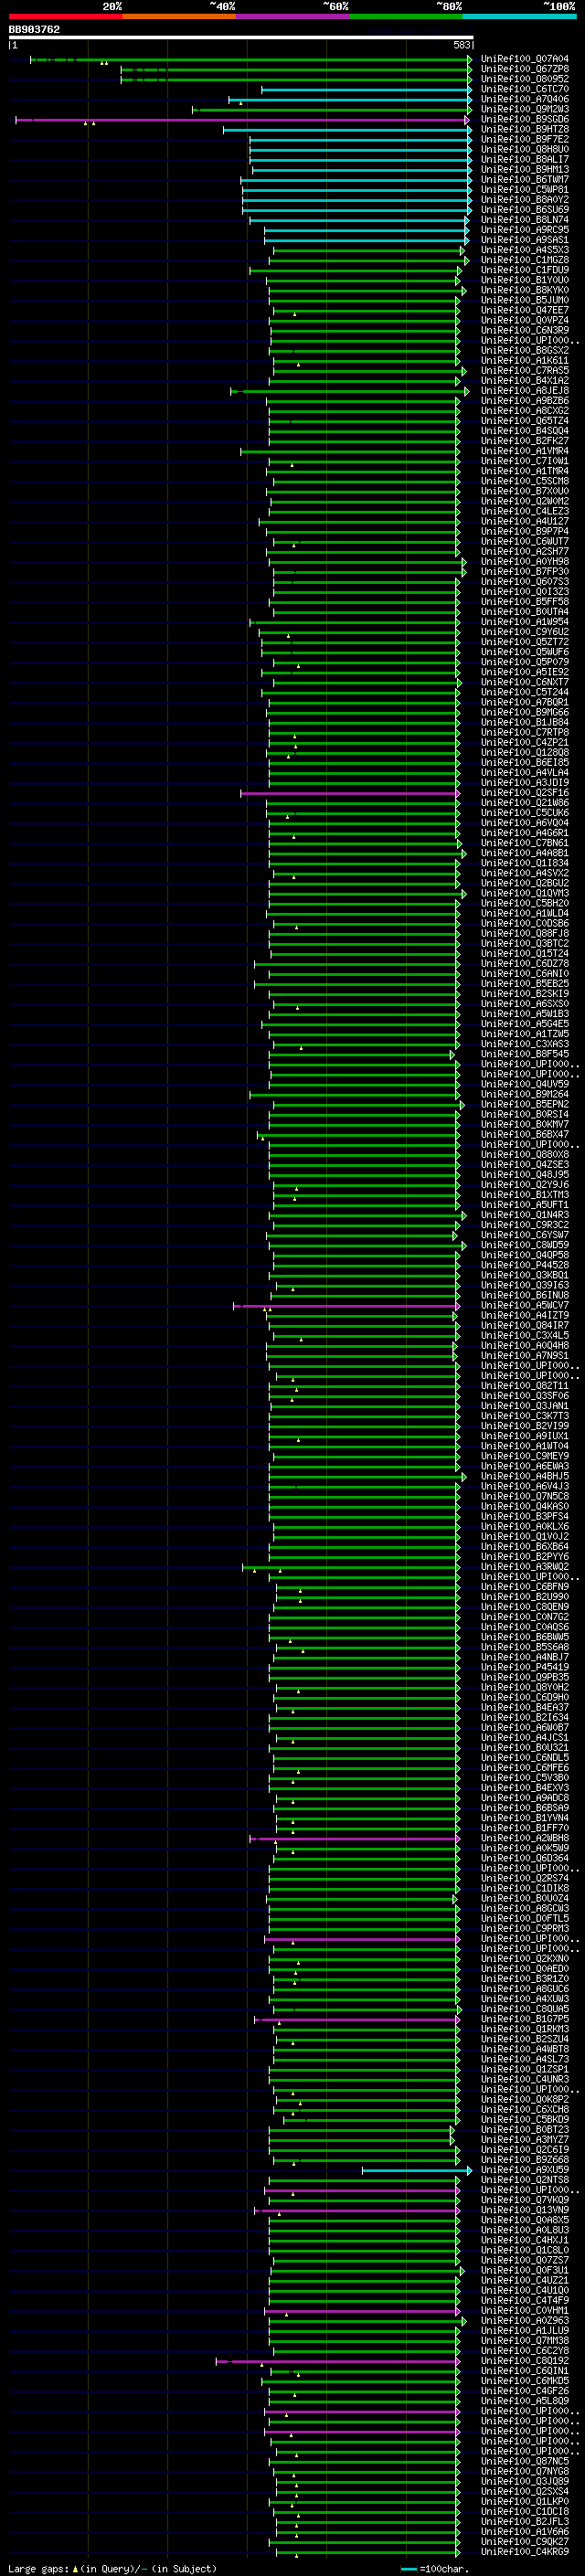The height and width of the screenshot is (2576, 585).
Task: Open hit UniRef100_C1DCI8
Action: tap(524, 2511)
